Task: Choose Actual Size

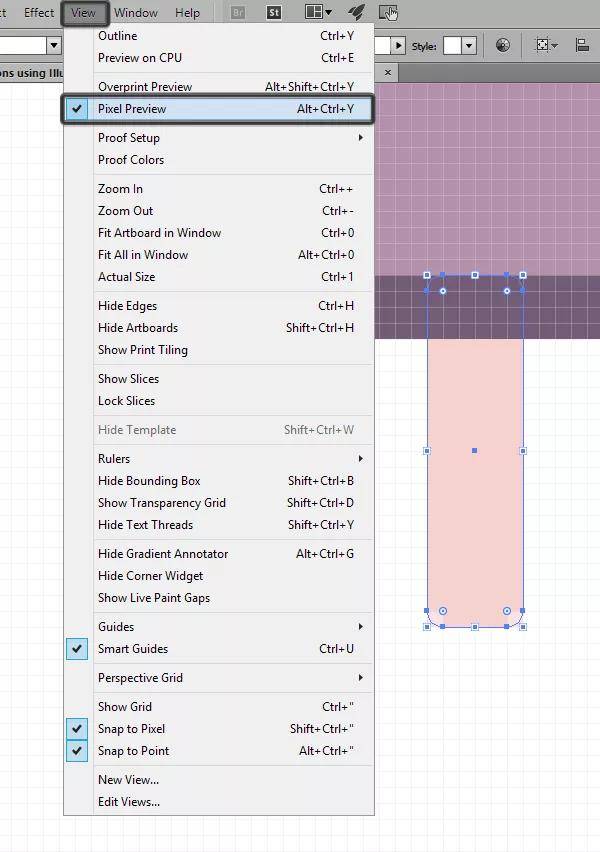Action: [x=217, y=277]
